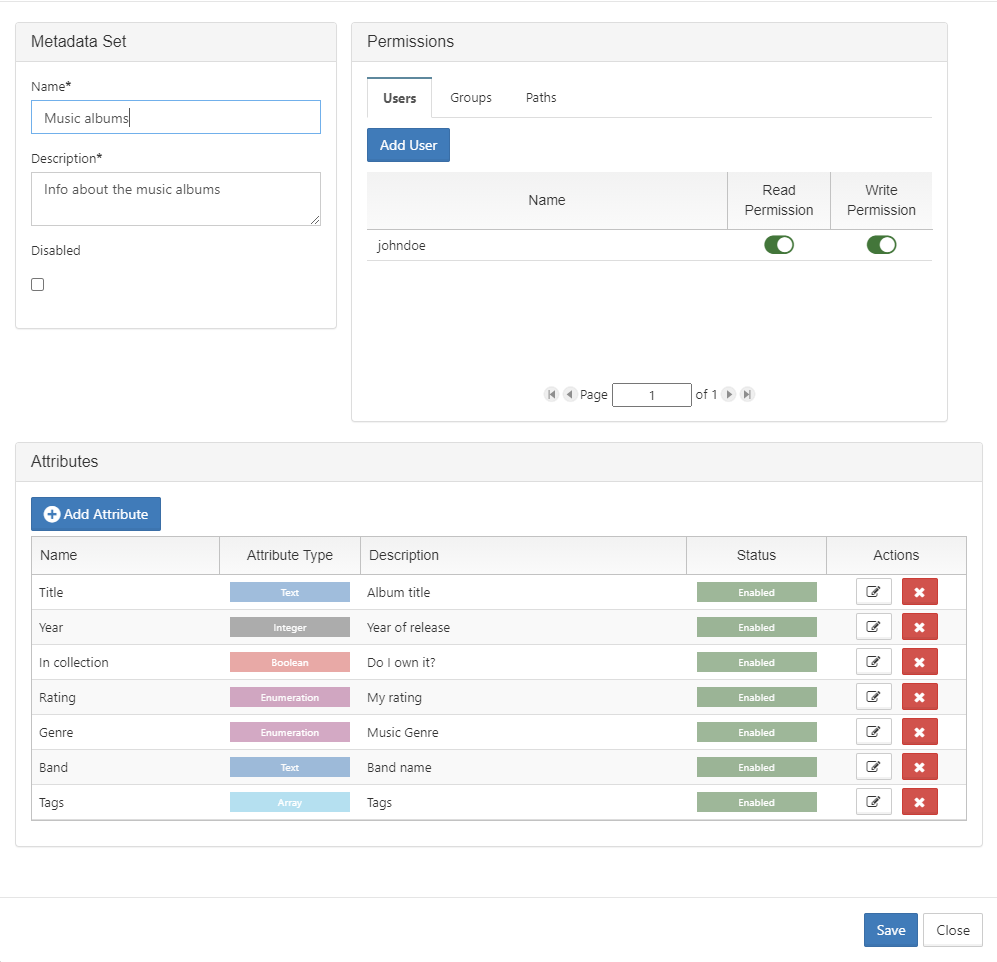Toggle johndoe's Write Permission switch

click(881, 245)
